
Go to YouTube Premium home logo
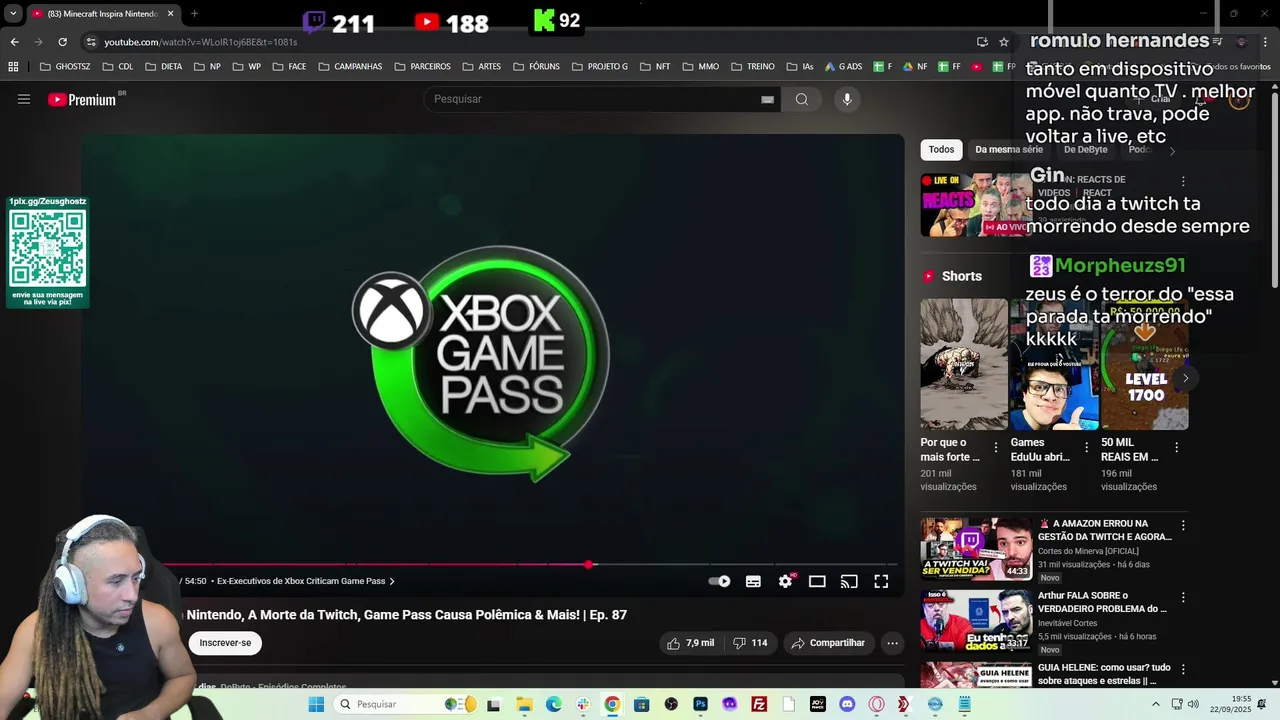[82, 99]
